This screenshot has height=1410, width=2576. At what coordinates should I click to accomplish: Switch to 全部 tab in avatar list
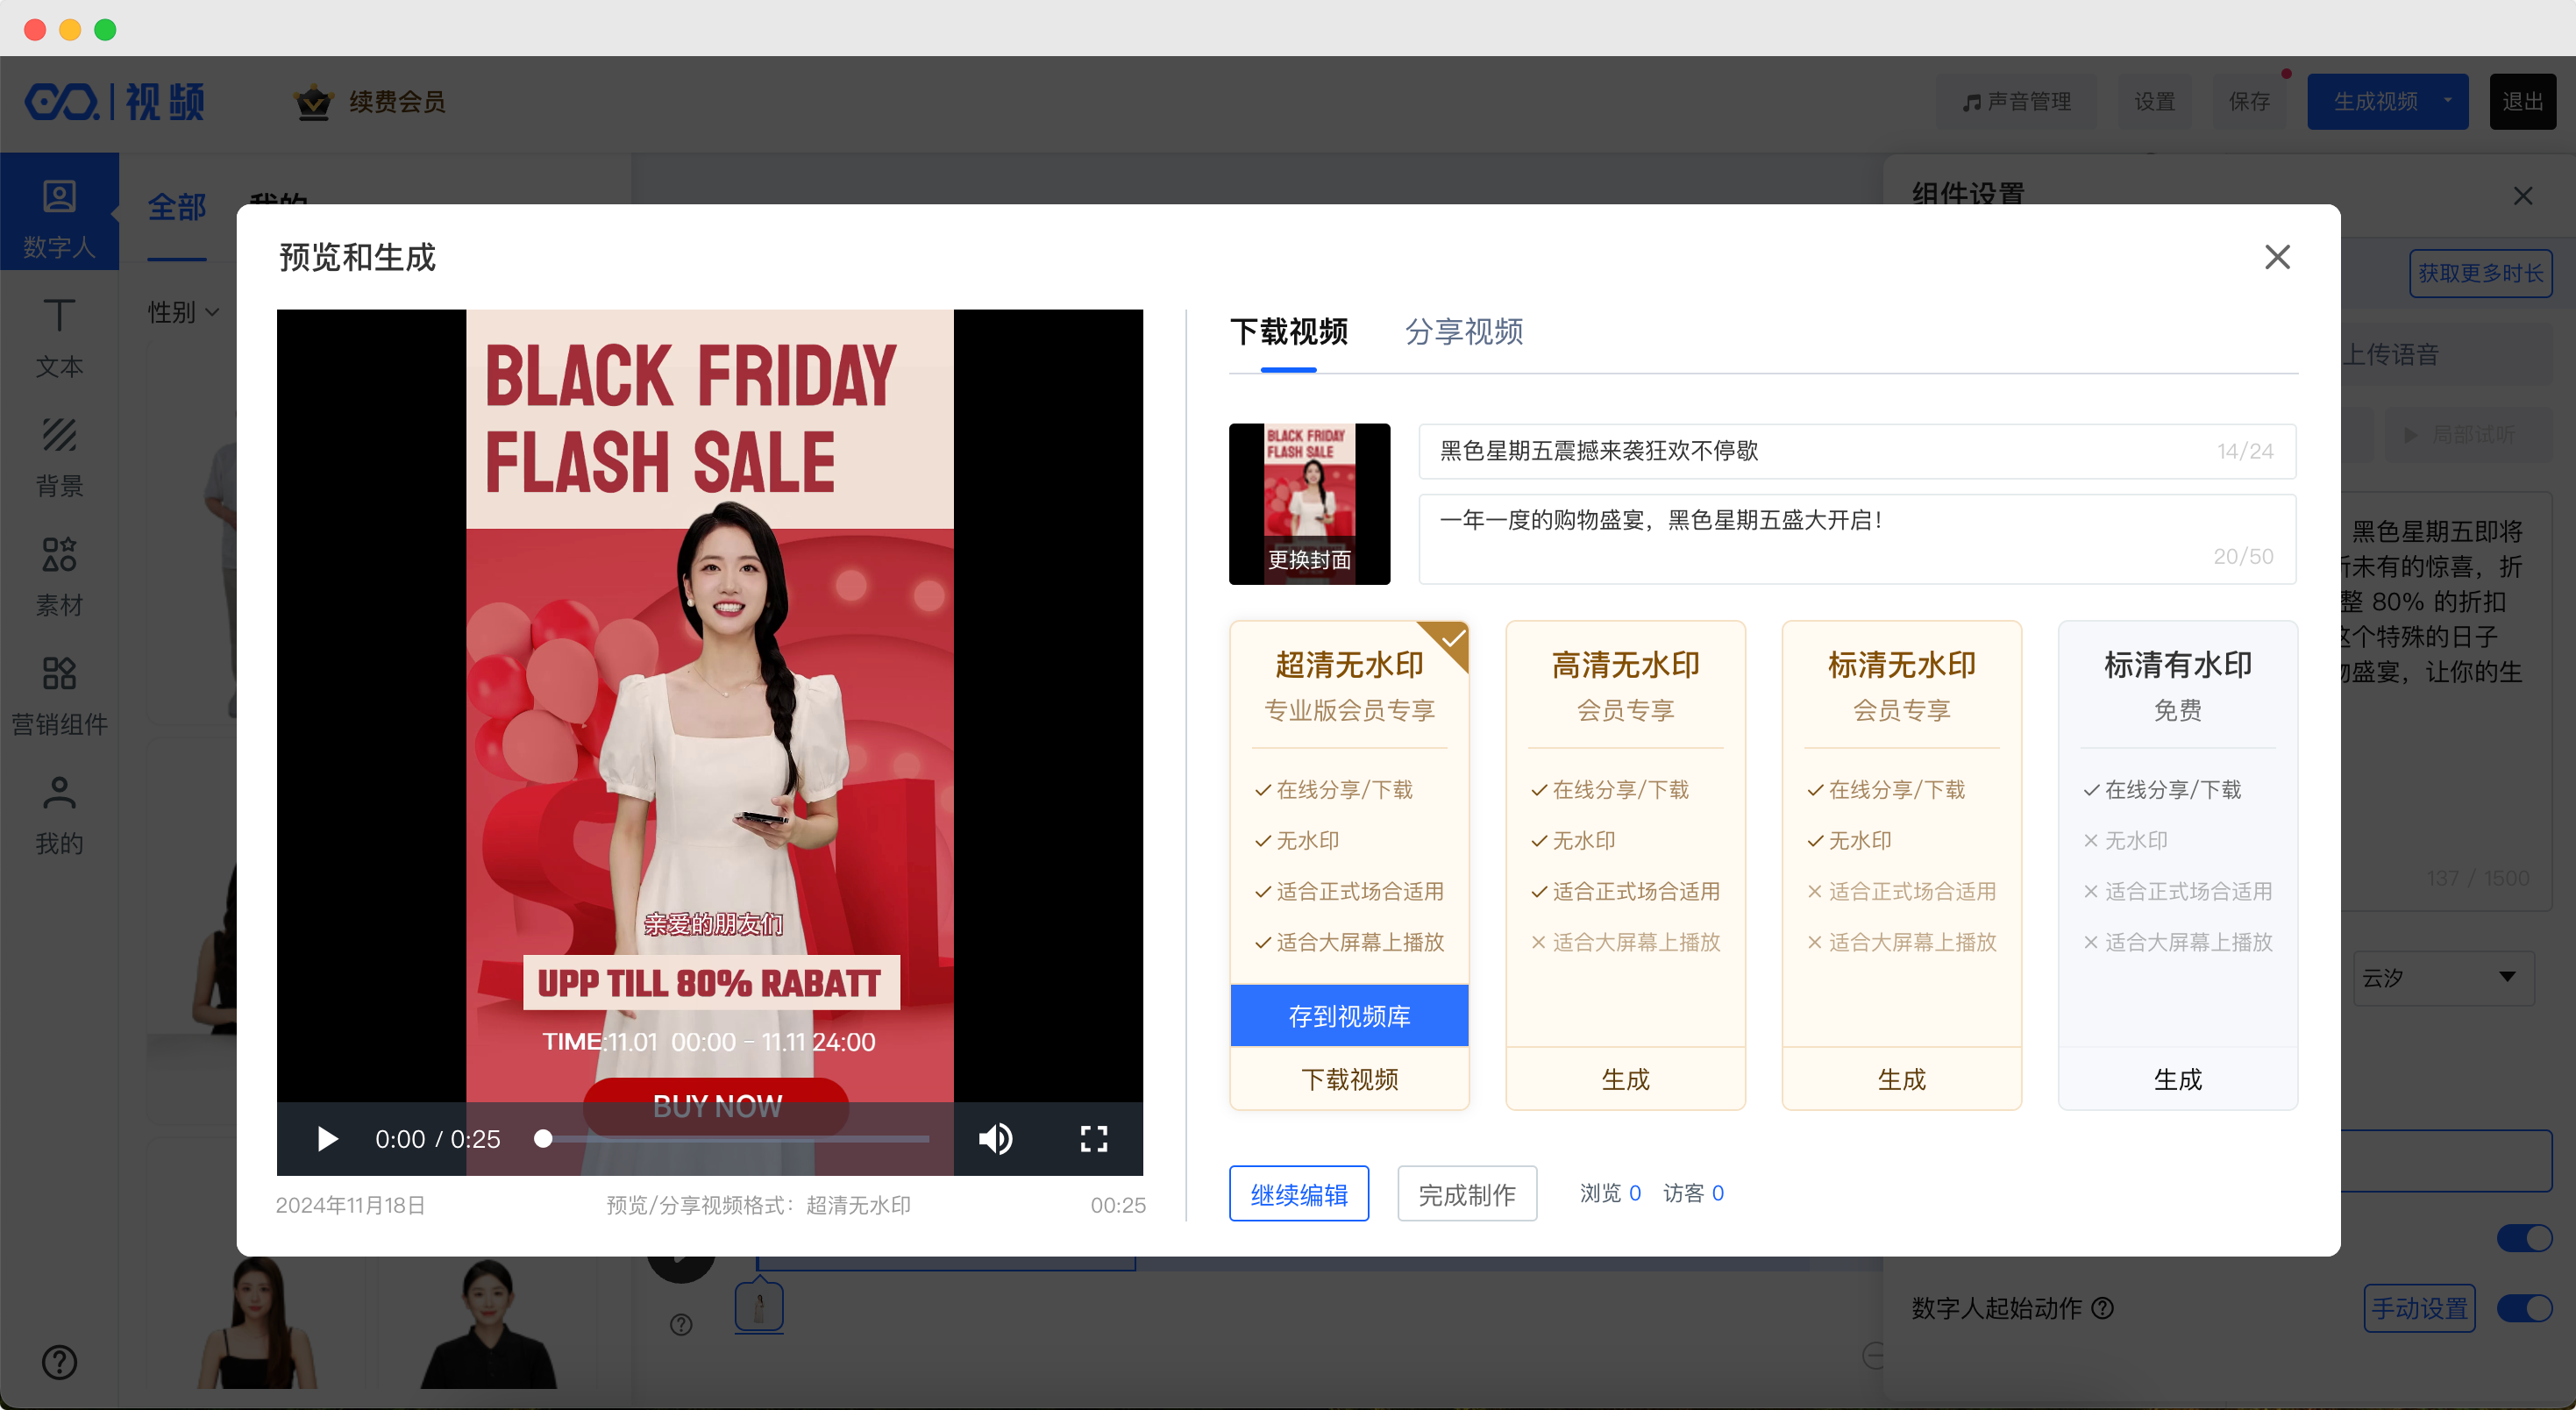coord(177,207)
